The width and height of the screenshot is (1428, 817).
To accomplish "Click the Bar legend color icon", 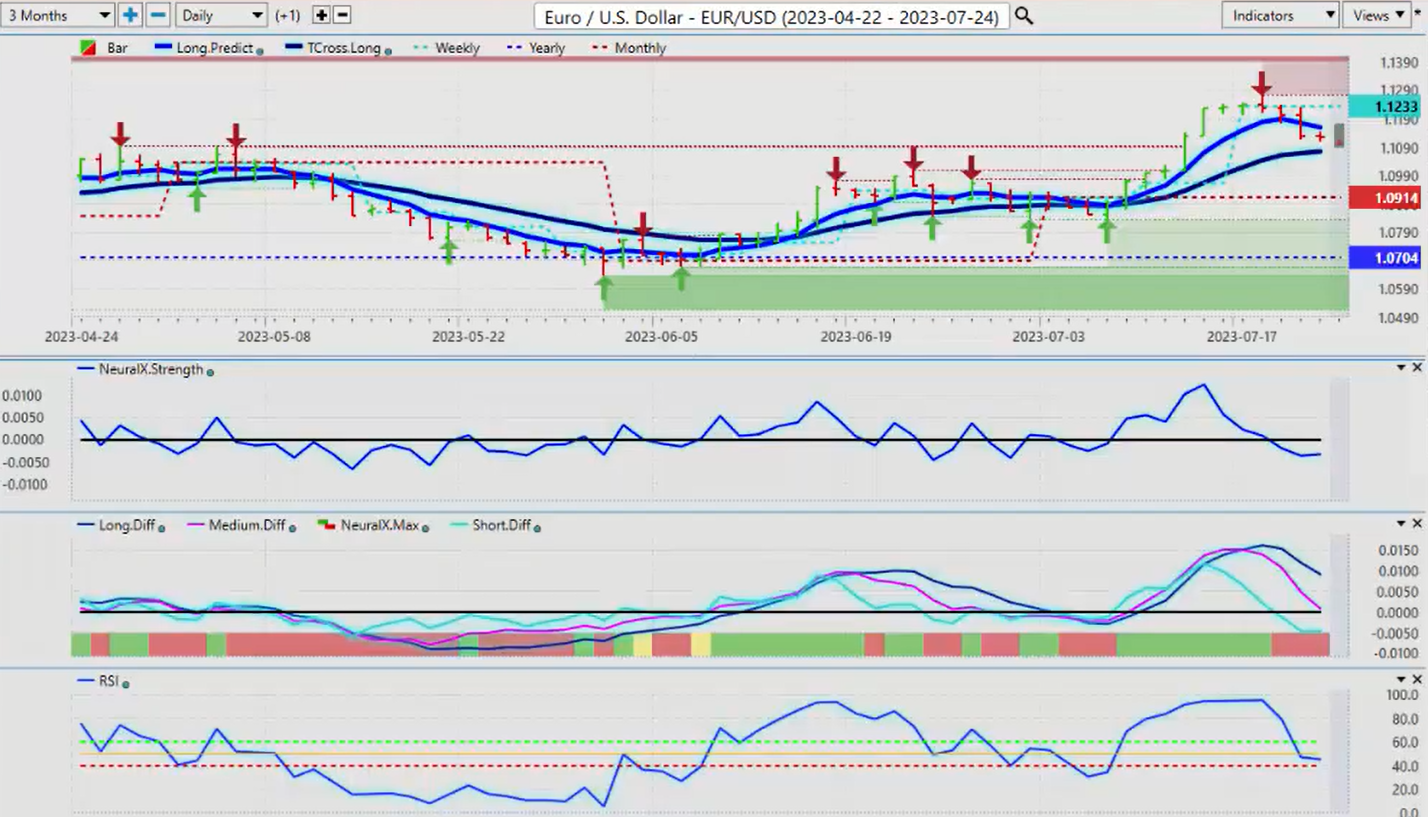I will point(86,48).
